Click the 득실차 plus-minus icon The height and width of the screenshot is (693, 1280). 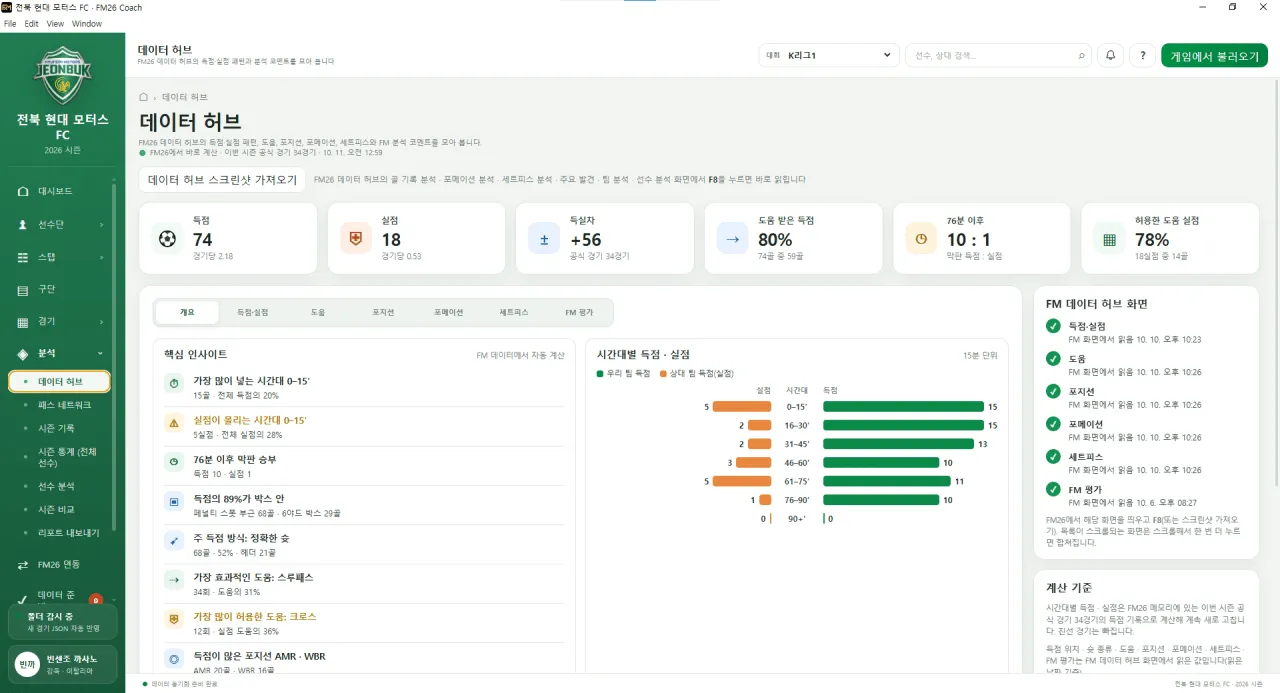(x=544, y=239)
